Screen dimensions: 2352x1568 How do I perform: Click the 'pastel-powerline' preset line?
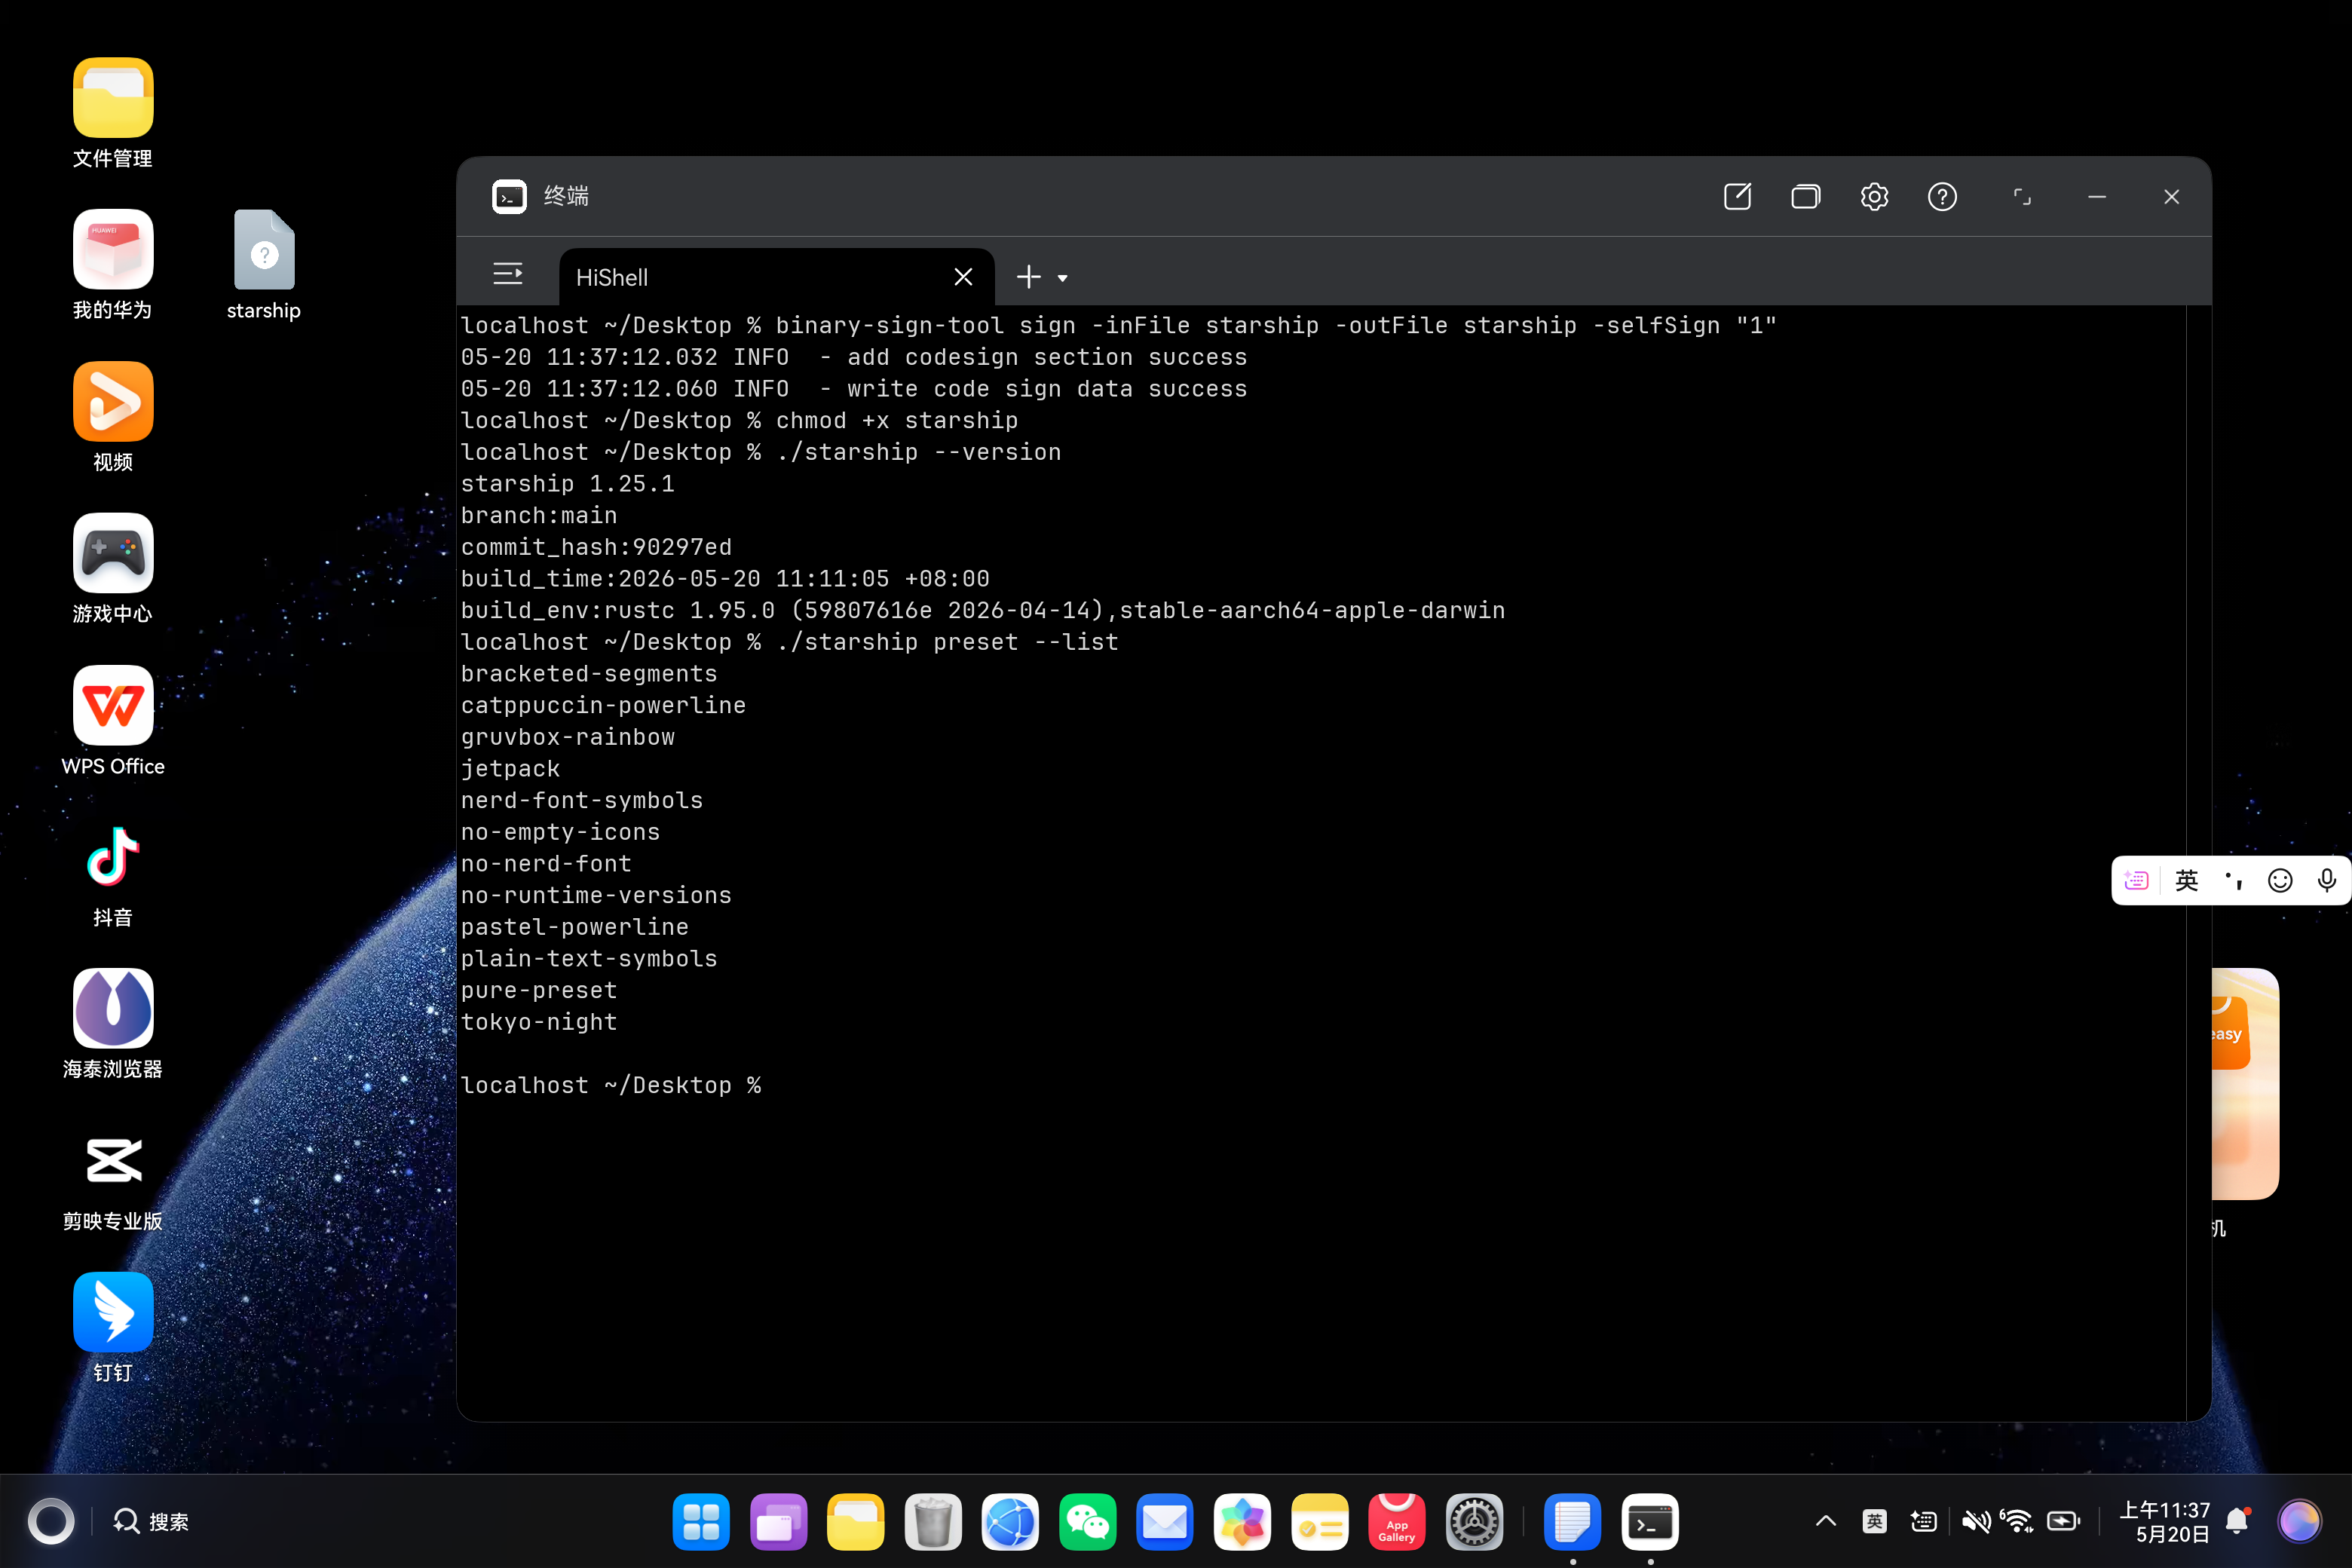(574, 927)
